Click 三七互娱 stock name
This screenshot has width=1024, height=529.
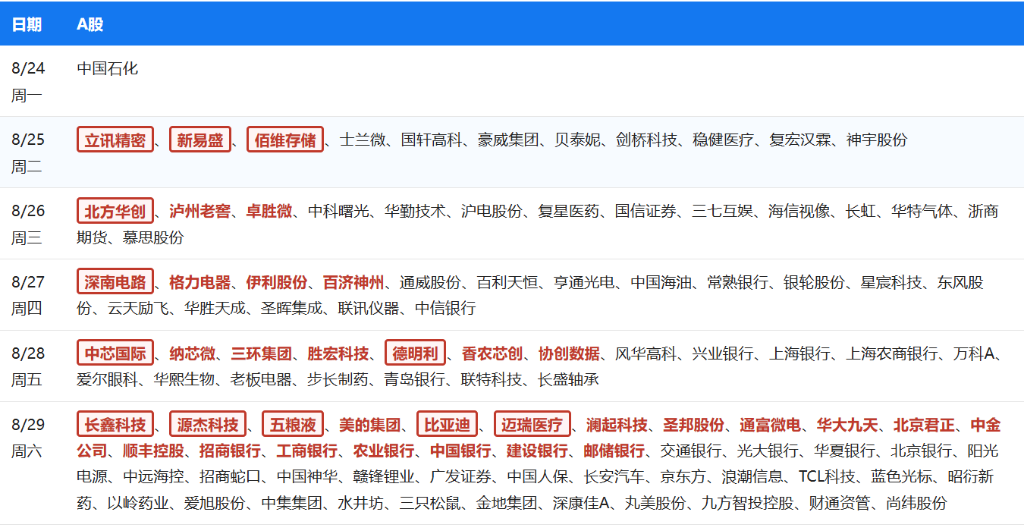pyautogui.click(x=722, y=211)
